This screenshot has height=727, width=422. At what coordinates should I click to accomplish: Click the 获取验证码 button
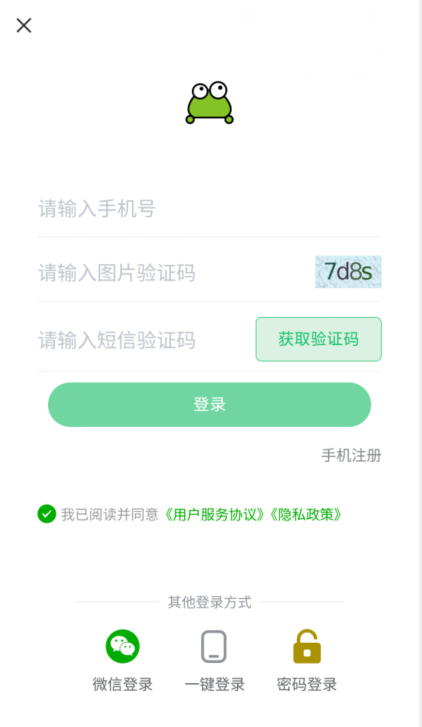[x=319, y=339]
